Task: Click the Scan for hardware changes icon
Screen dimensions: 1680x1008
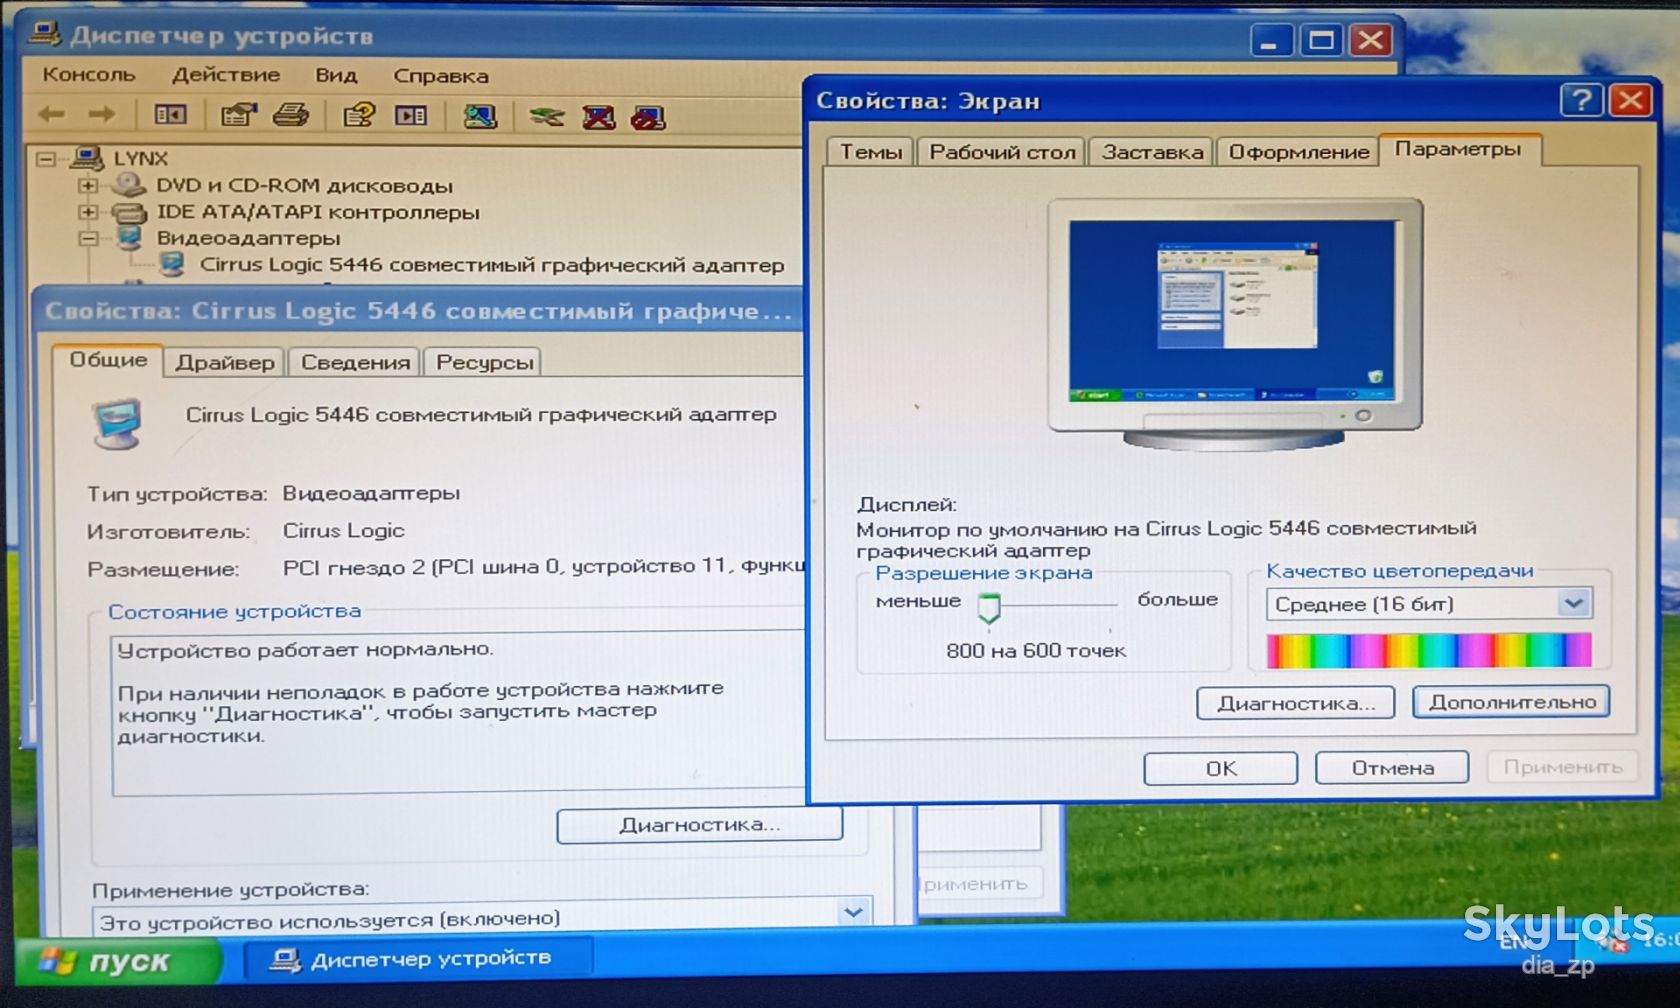Action: 480,116
